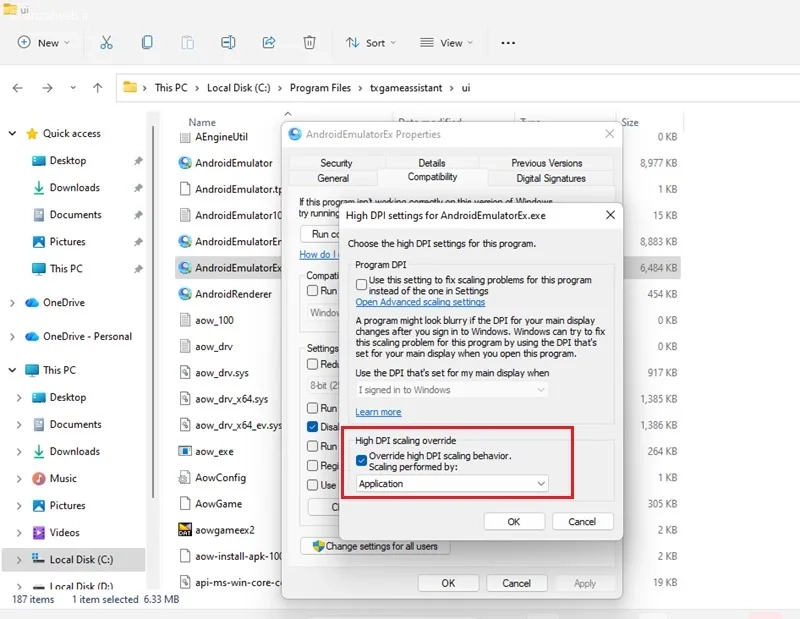Expand the Sort dropdown in toolbar
This screenshot has height=619, width=800.
coord(371,43)
